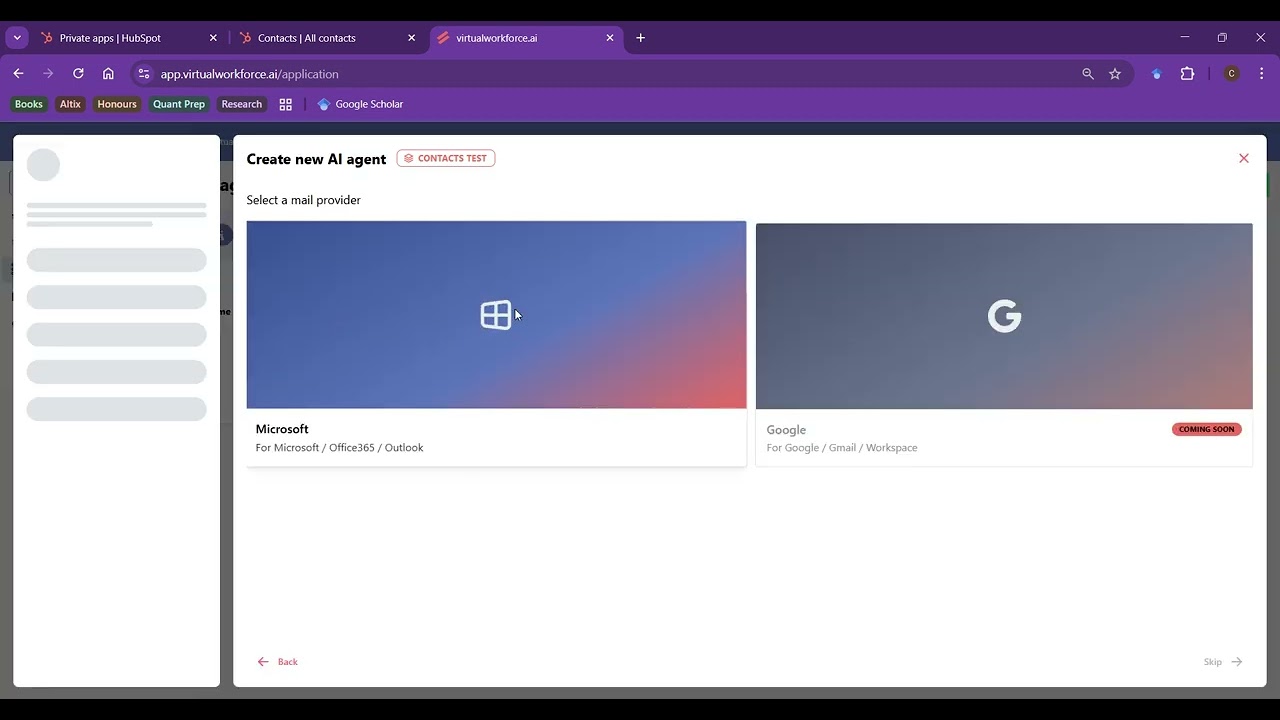The image size is (1280, 720).
Task: Click the Back link at bottom left
Action: [278, 662]
